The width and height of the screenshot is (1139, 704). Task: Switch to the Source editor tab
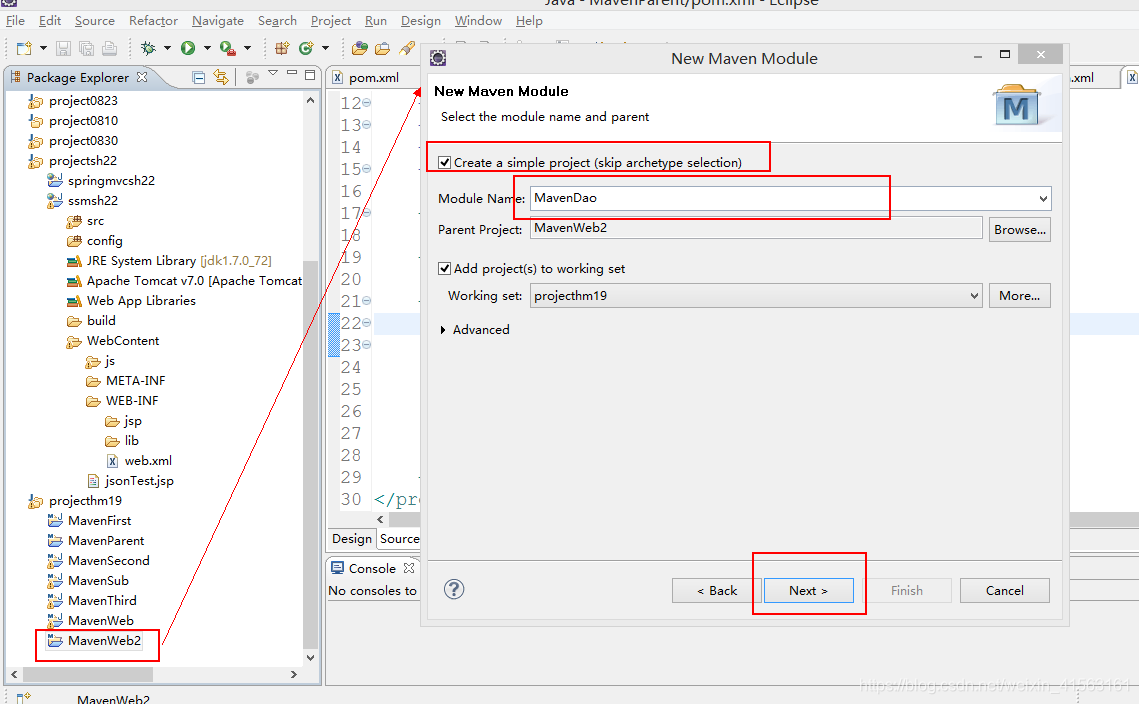click(x=399, y=538)
